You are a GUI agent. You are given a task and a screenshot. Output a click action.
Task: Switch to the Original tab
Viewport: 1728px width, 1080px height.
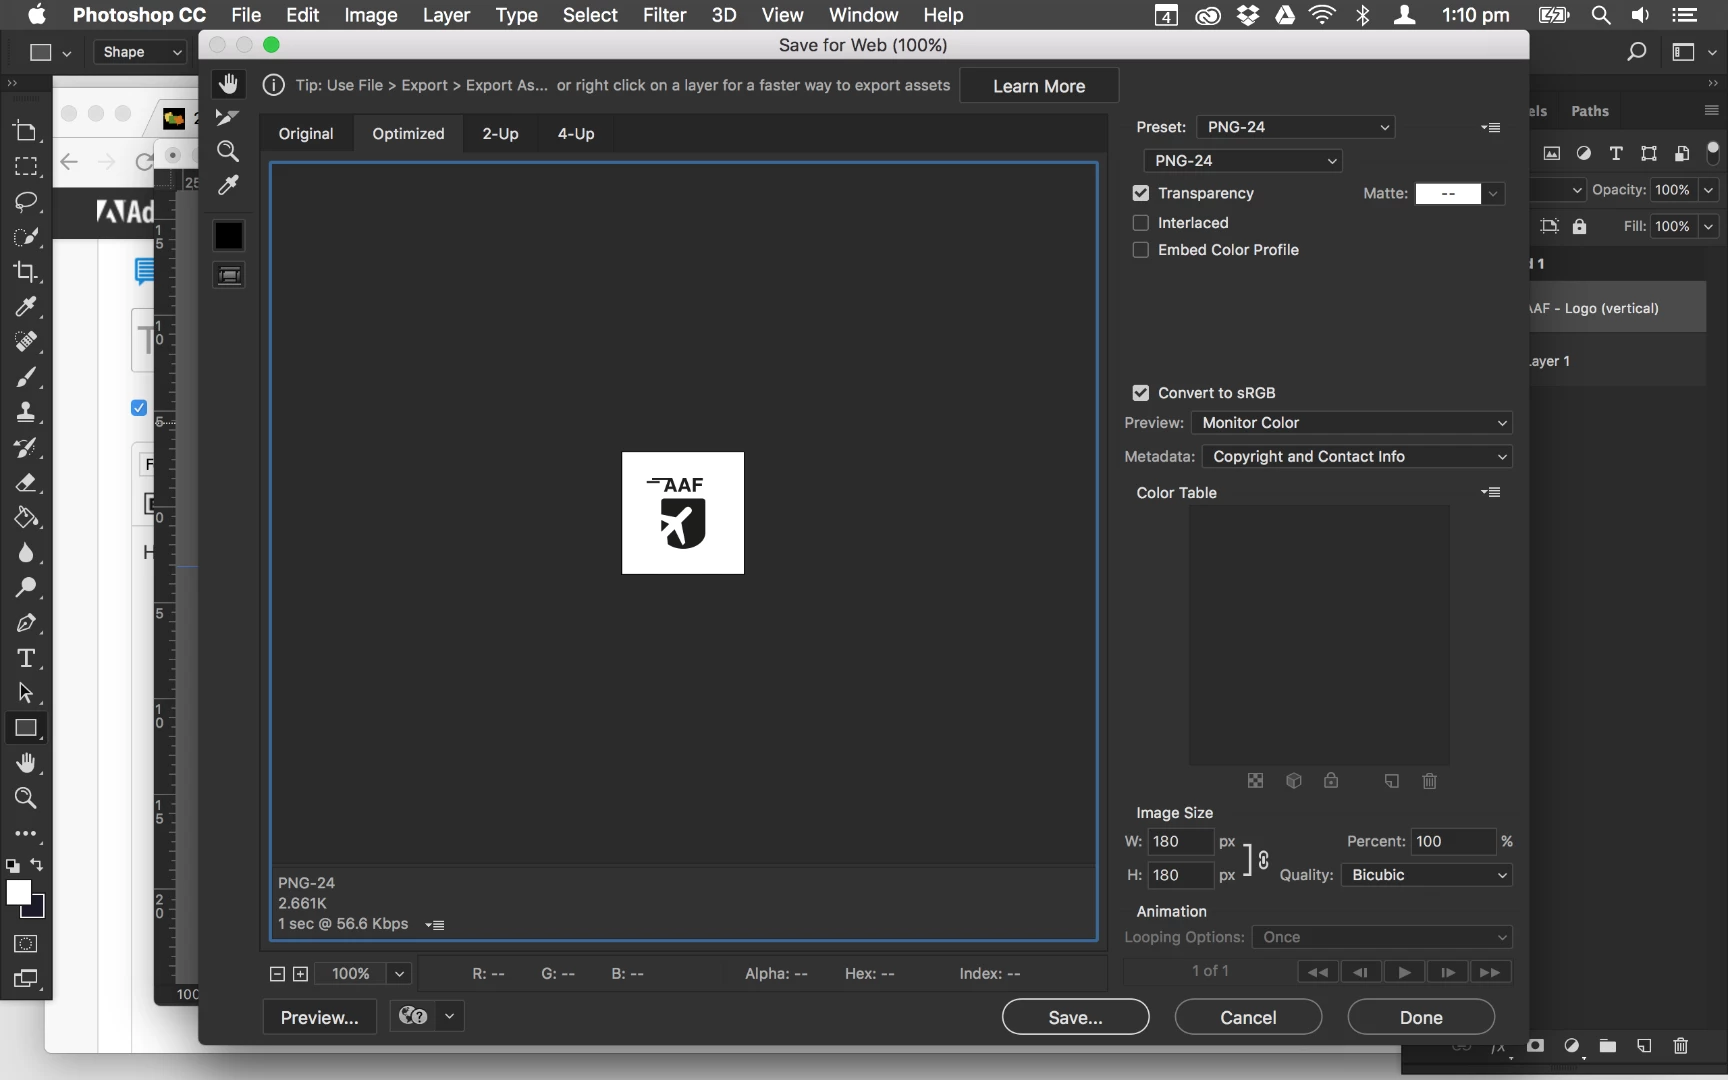[x=306, y=134]
